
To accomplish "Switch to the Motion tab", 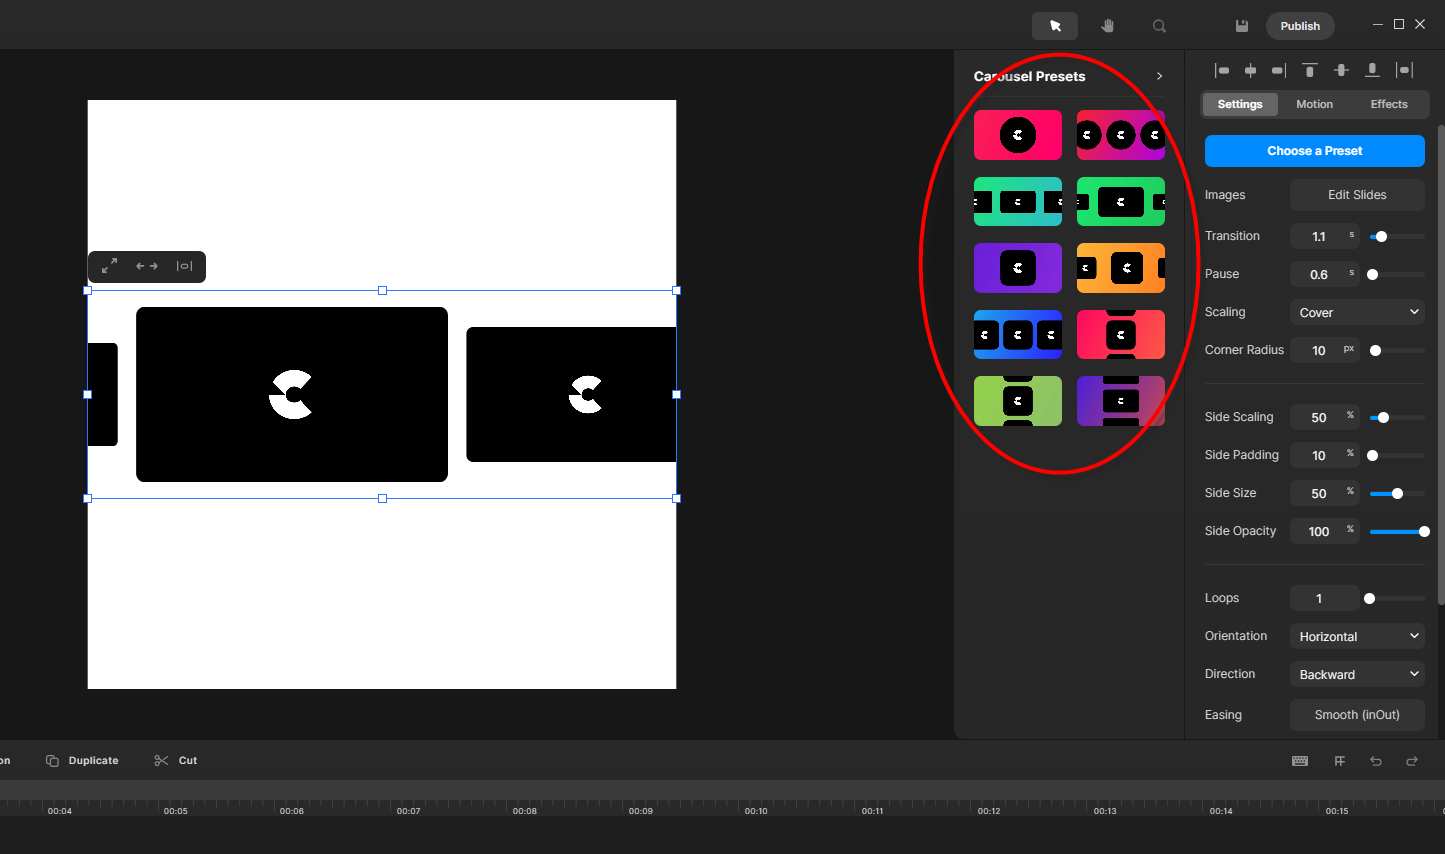I will (1314, 104).
